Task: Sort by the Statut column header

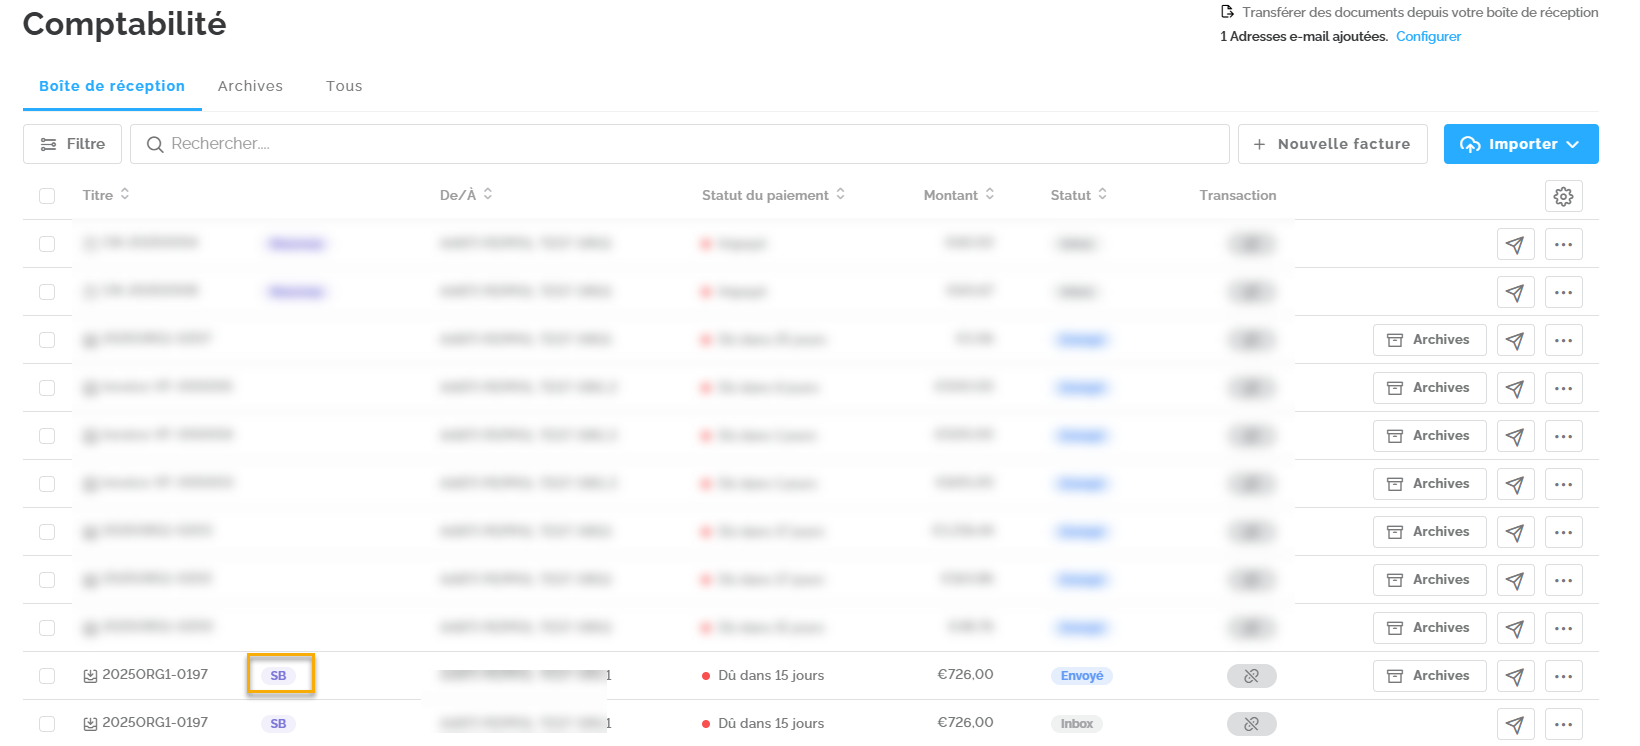Action: point(1078,195)
